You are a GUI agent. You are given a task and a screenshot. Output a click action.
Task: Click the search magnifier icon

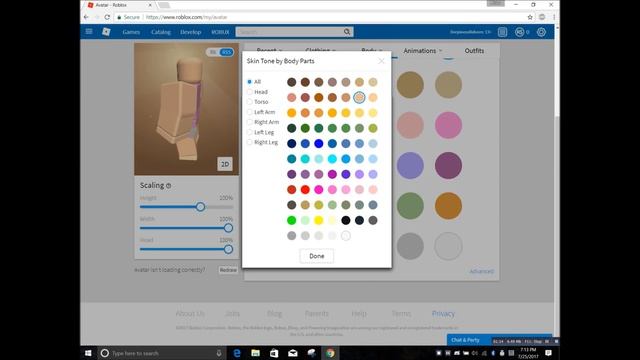(347, 32)
